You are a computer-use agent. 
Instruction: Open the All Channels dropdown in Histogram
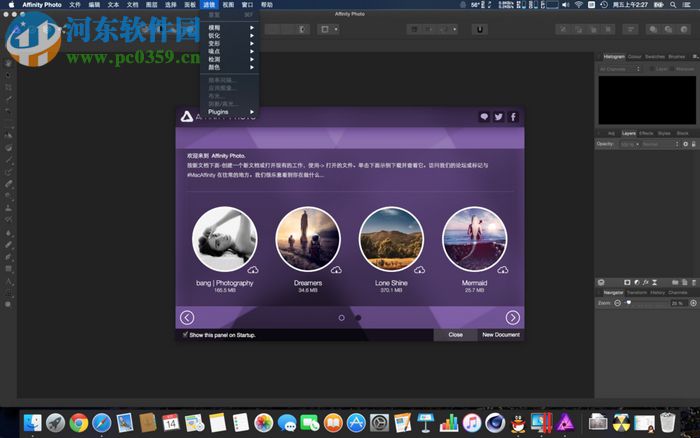tap(620, 69)
